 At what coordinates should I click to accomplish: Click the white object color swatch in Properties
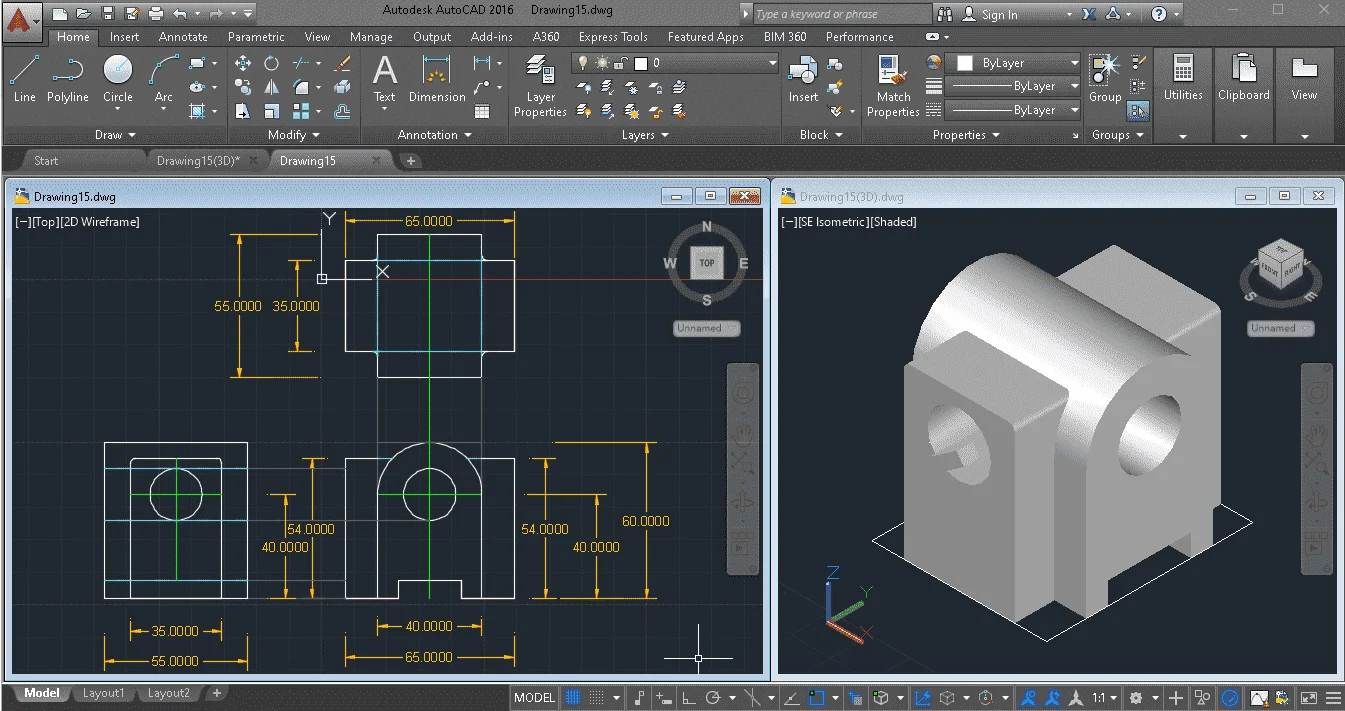point(965,63)
